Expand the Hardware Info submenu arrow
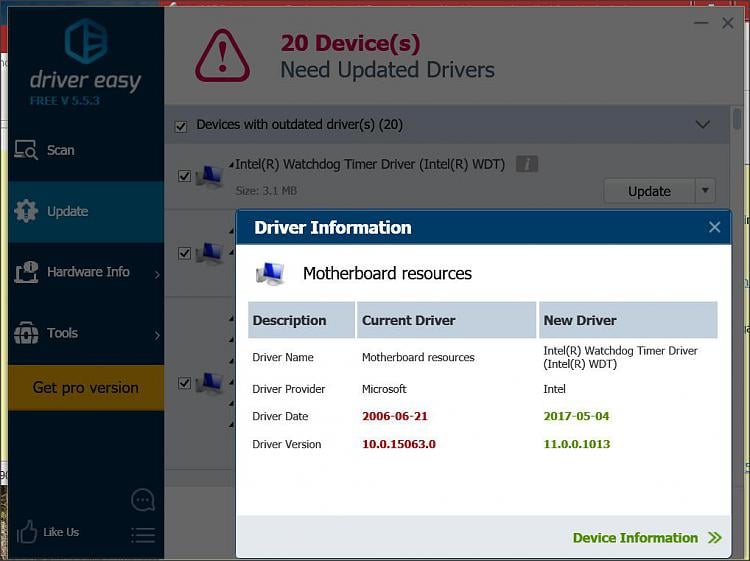750x561 pixels. pyautogui.click(x=157, y=274)
